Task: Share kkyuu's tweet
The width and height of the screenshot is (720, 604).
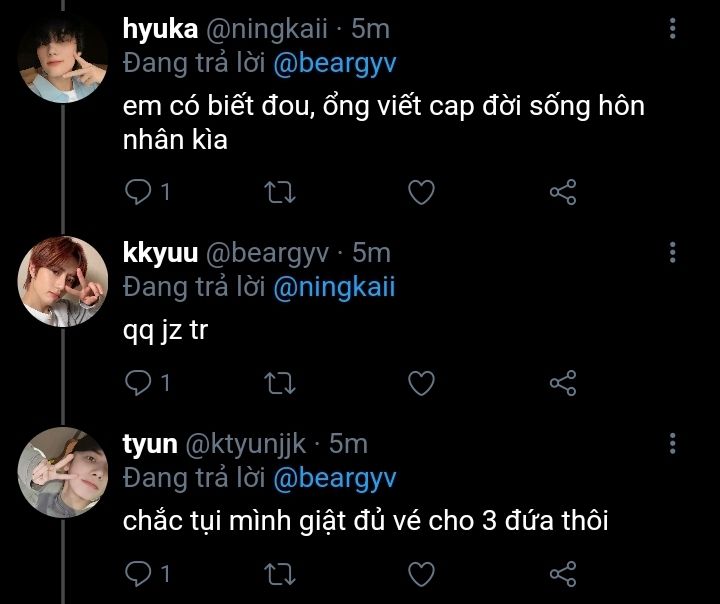Action: coord(564,382)
